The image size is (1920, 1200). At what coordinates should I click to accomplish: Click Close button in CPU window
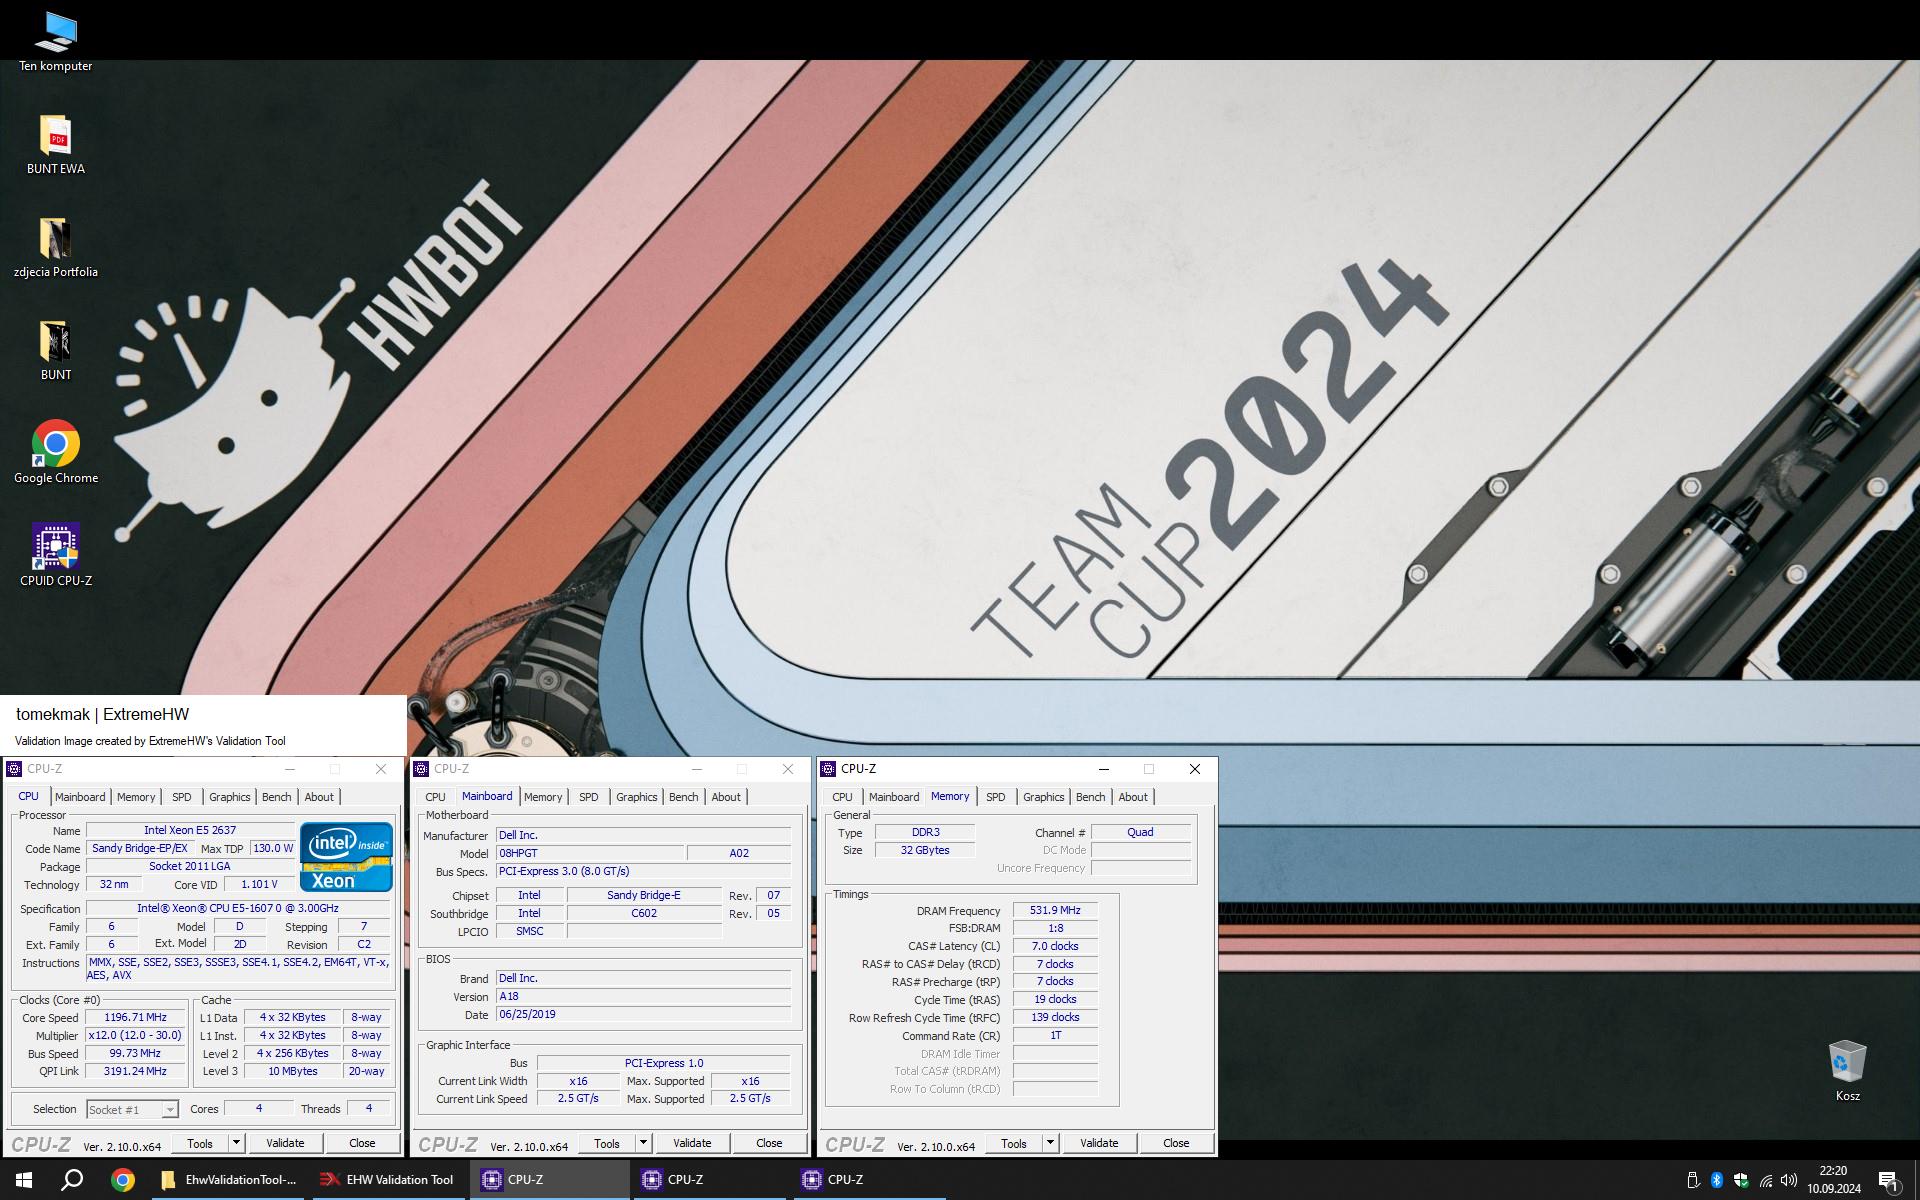[x=362, y=1143]
